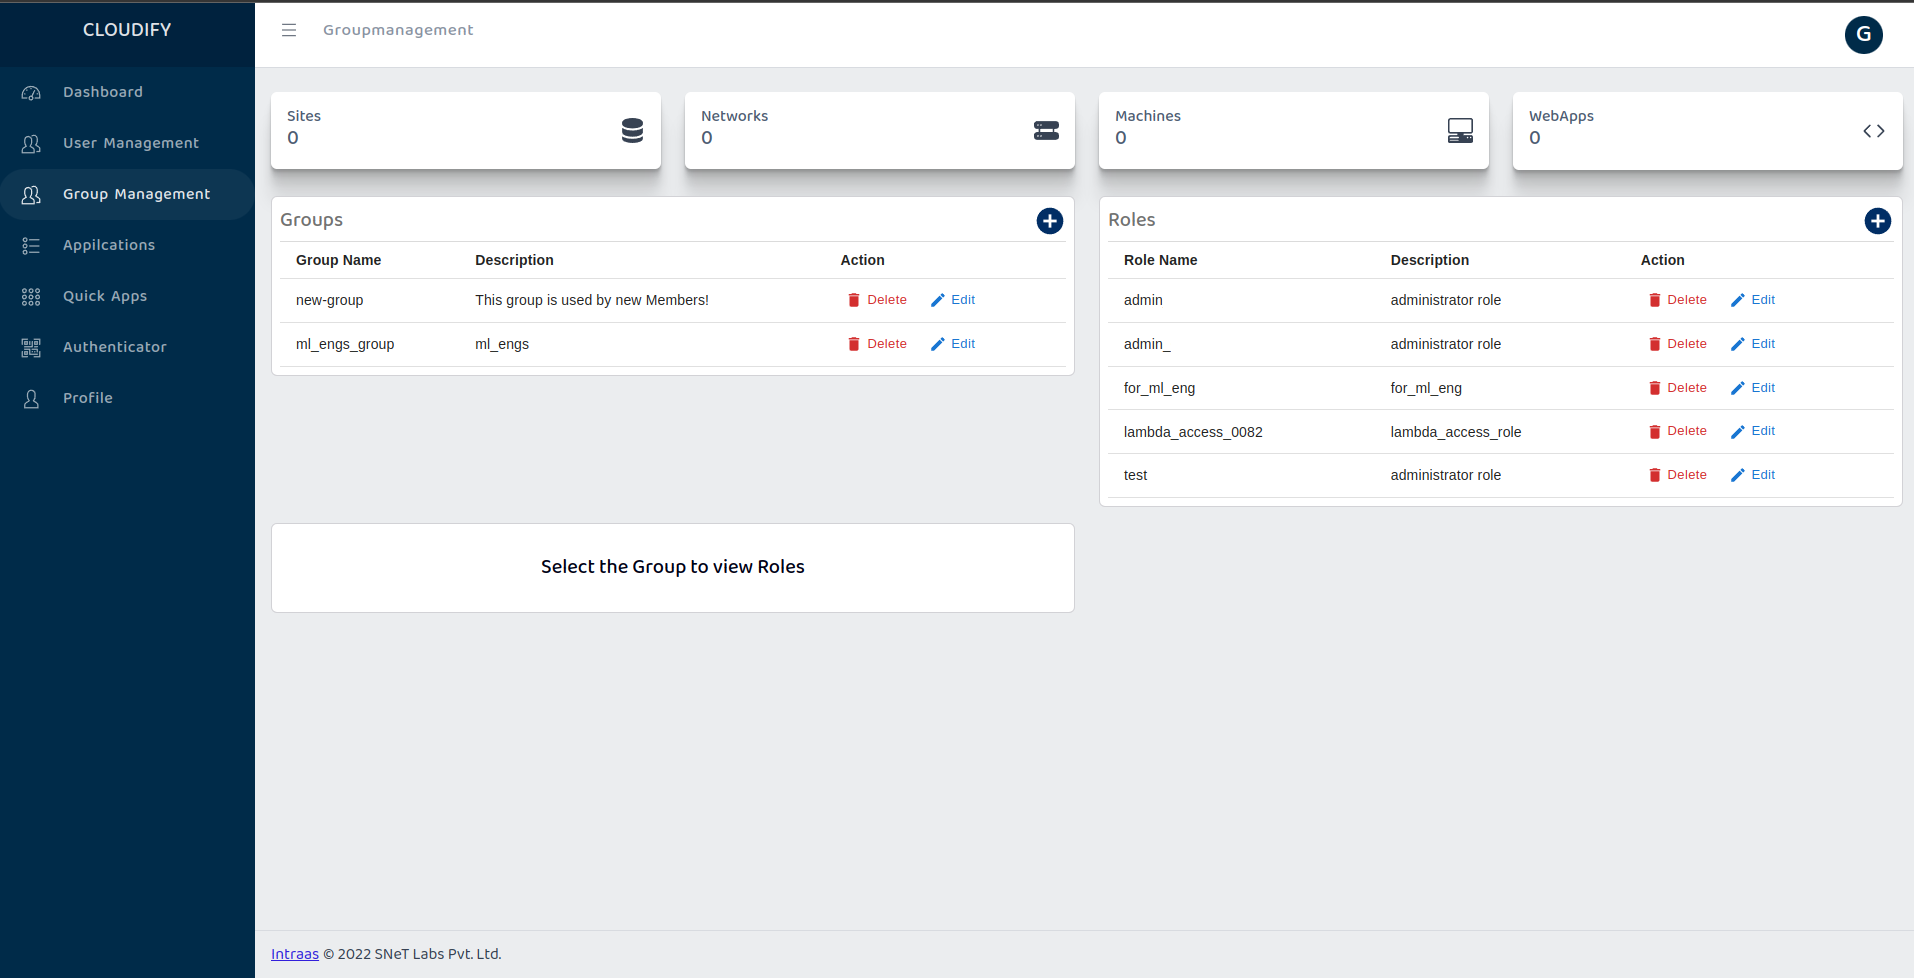The image size is (1914, 978).
Task: Click 'Select the Group to view Roles' message
Action: click(x=673, y=567)
